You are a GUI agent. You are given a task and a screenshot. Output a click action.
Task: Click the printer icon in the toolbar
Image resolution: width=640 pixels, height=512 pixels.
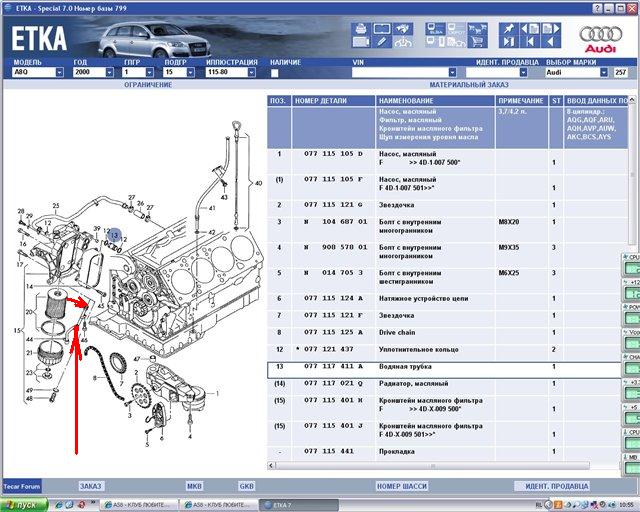360,27
